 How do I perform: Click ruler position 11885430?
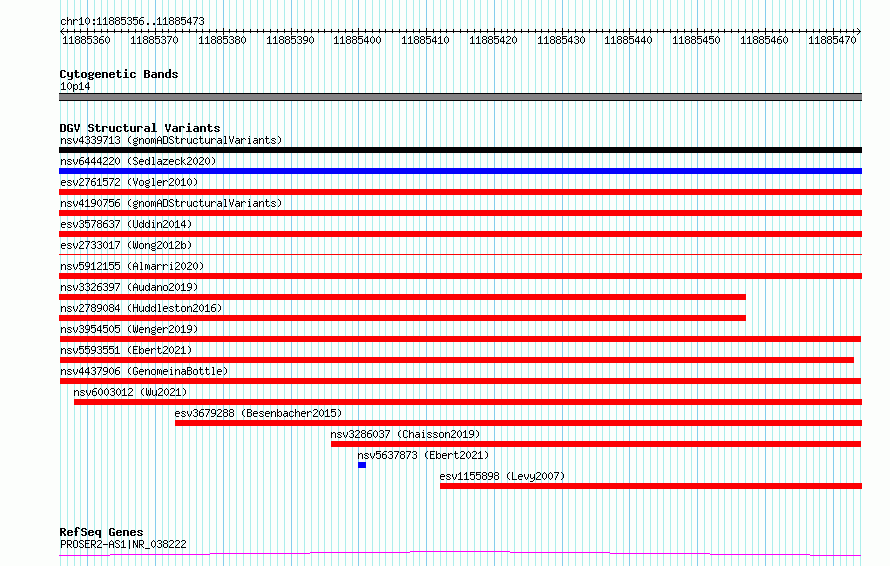pos(561,40)
